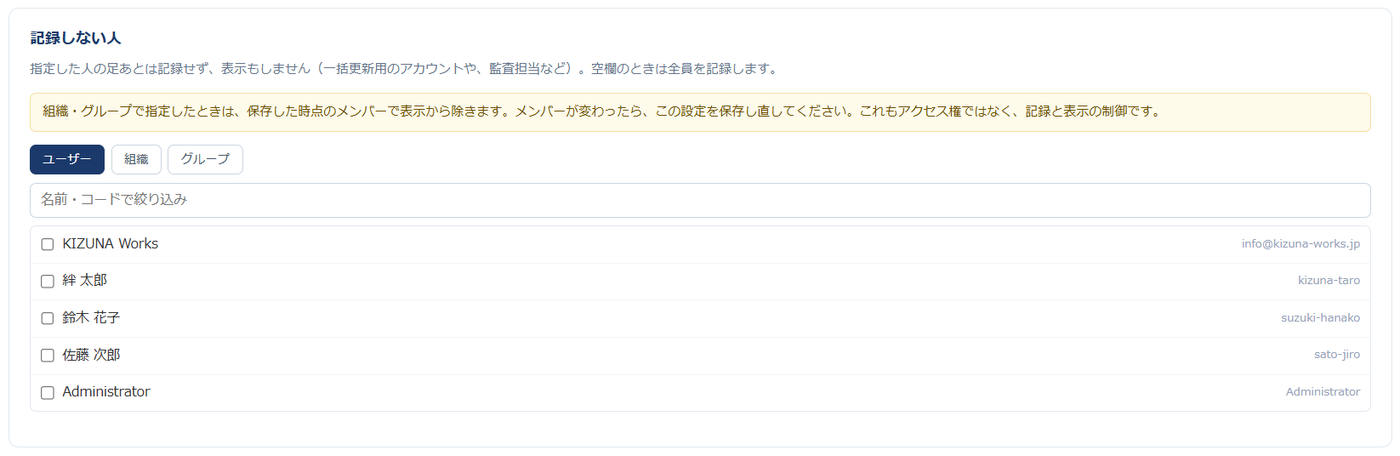
Task: Click the suzuki-hanako code text
Action: pos(1320,318)
